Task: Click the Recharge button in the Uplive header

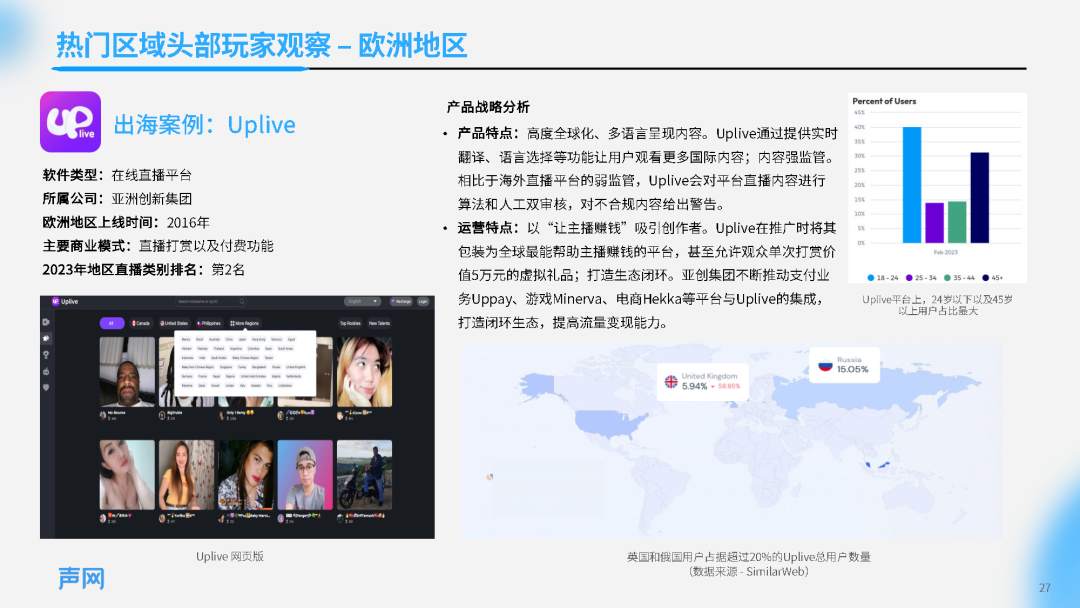Action: tap(402, 302)
